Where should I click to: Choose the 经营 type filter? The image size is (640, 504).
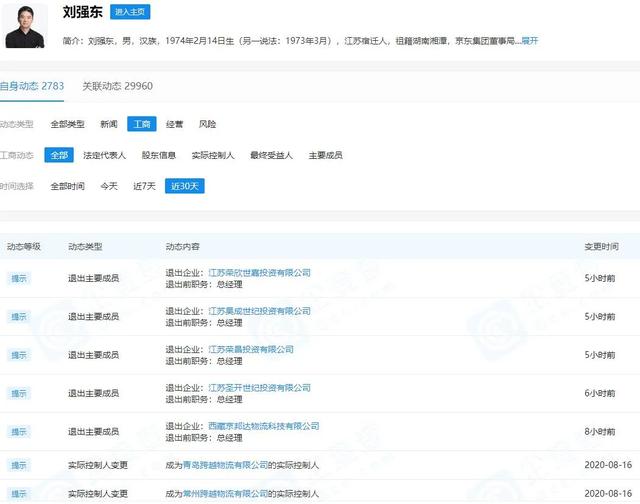[x=174, y=124]
